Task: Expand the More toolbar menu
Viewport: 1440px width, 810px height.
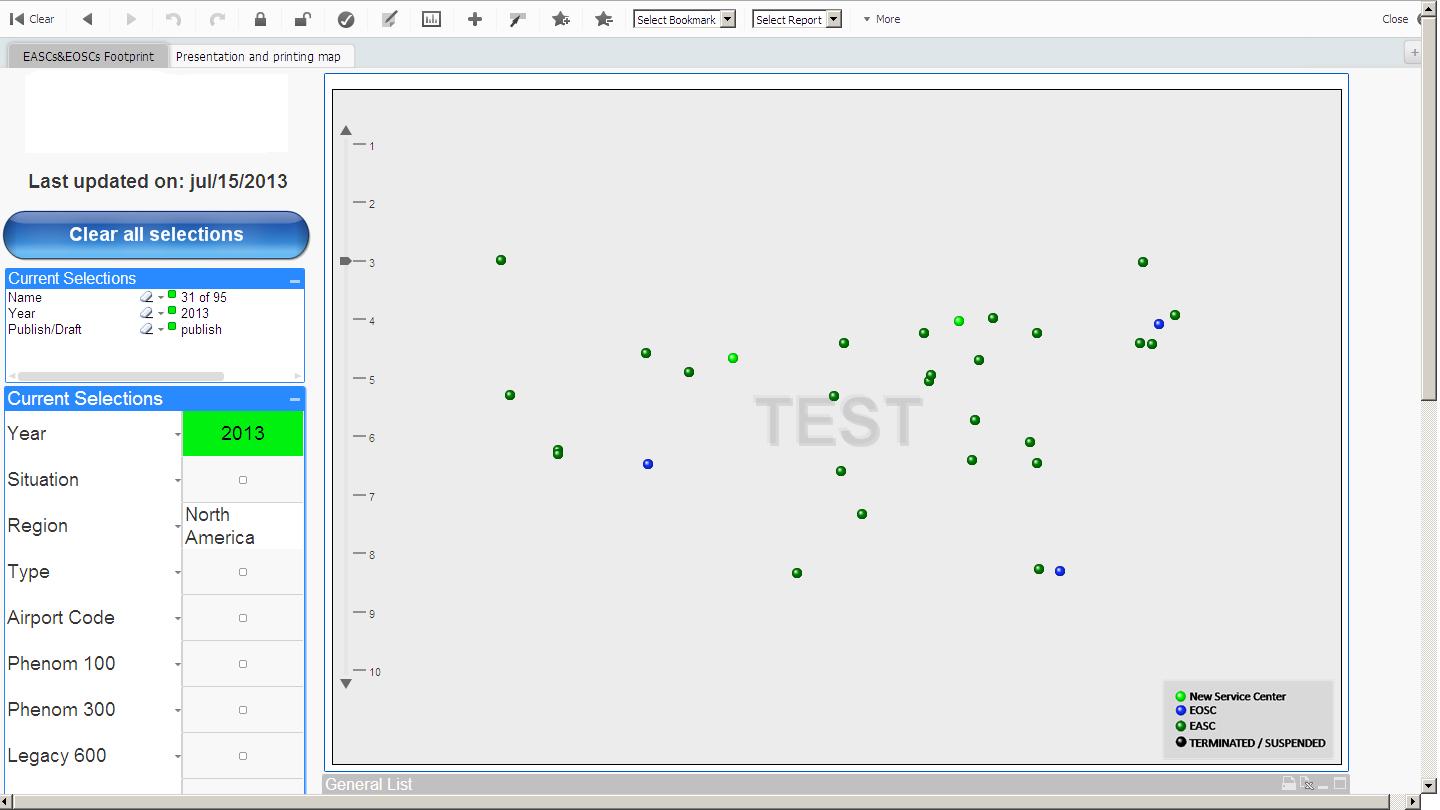Action: coord(882,19)
